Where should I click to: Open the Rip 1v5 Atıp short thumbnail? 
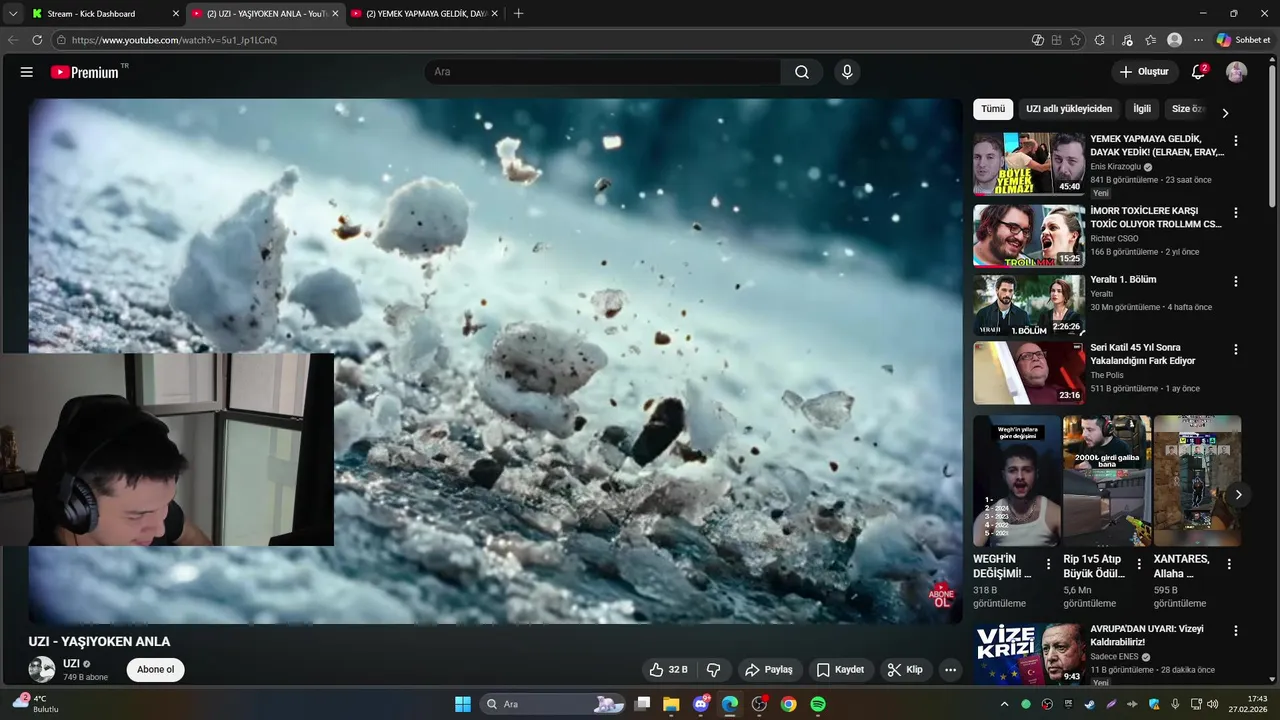point(1107,481)
